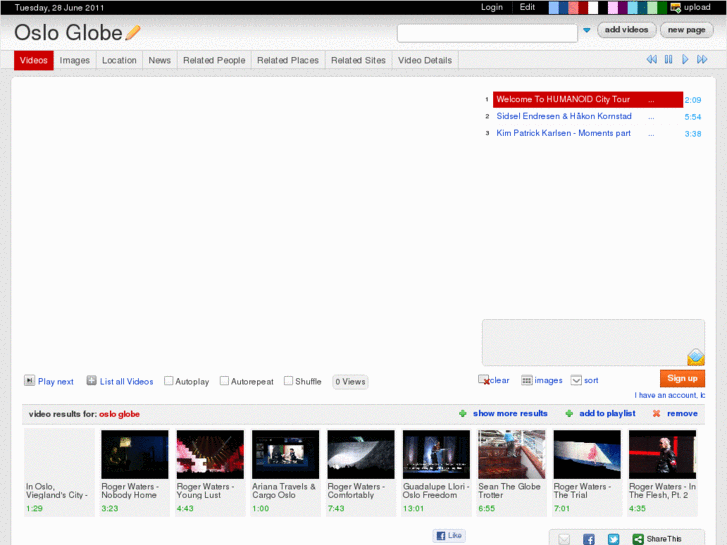Open the Related People tab

click(x=214, y=60)
